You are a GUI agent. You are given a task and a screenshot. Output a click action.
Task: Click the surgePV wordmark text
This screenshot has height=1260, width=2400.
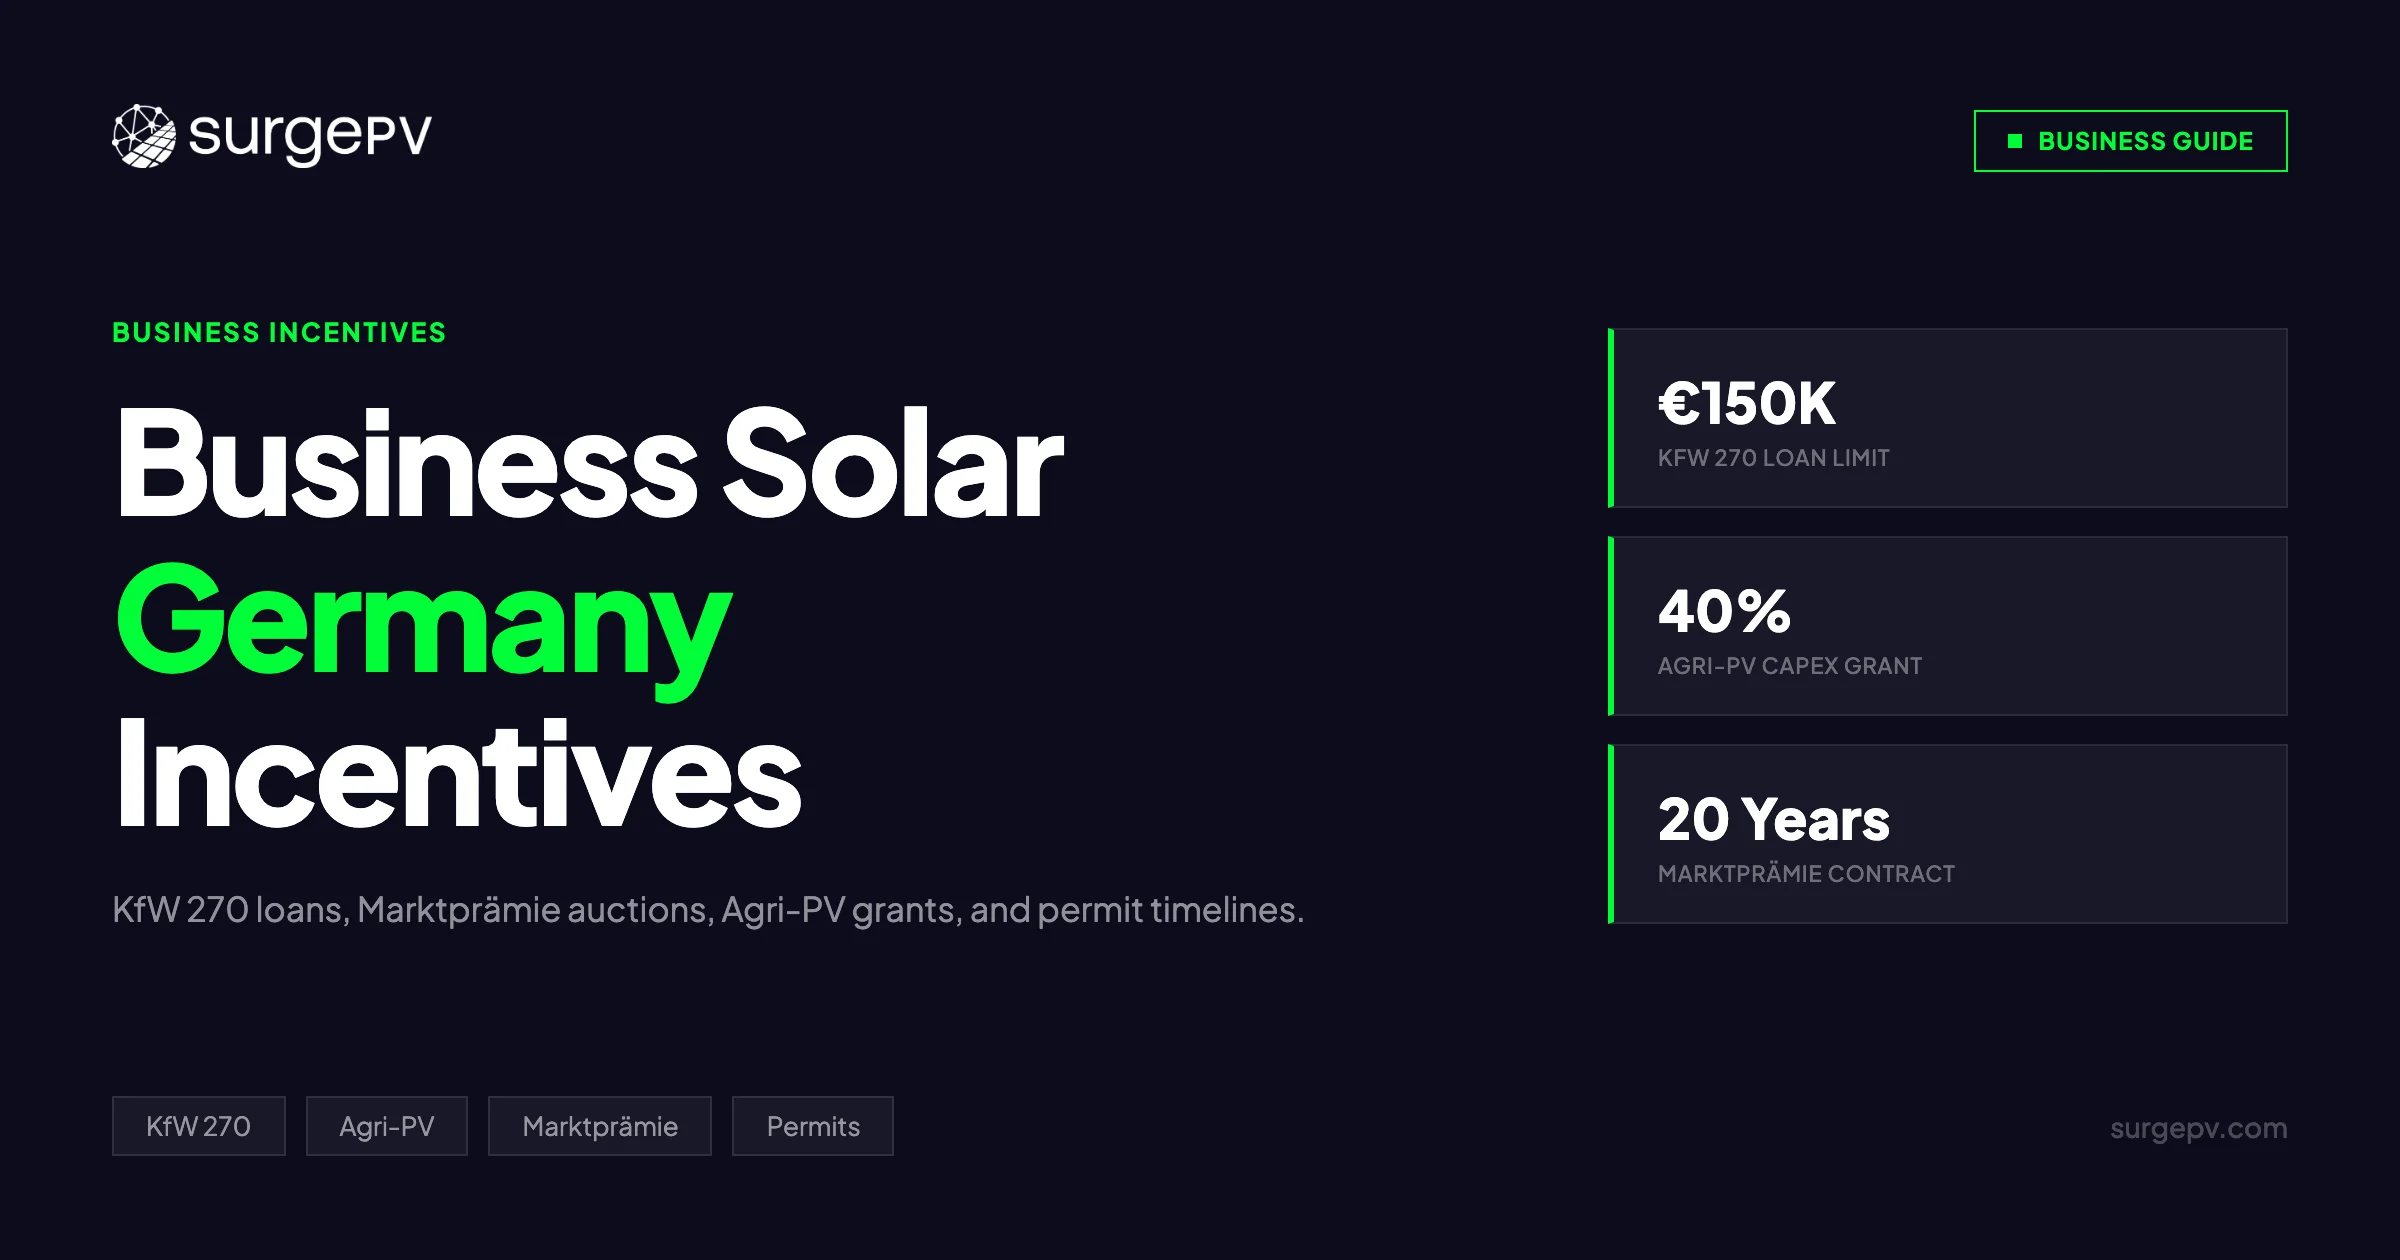pyautogui.click(x=310, y=136)
